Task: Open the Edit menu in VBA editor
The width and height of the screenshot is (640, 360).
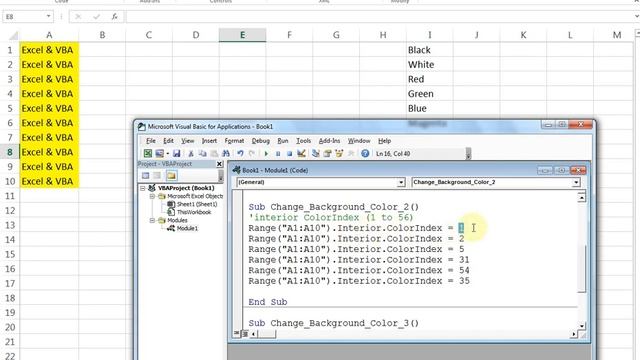Action: (168, 141)
